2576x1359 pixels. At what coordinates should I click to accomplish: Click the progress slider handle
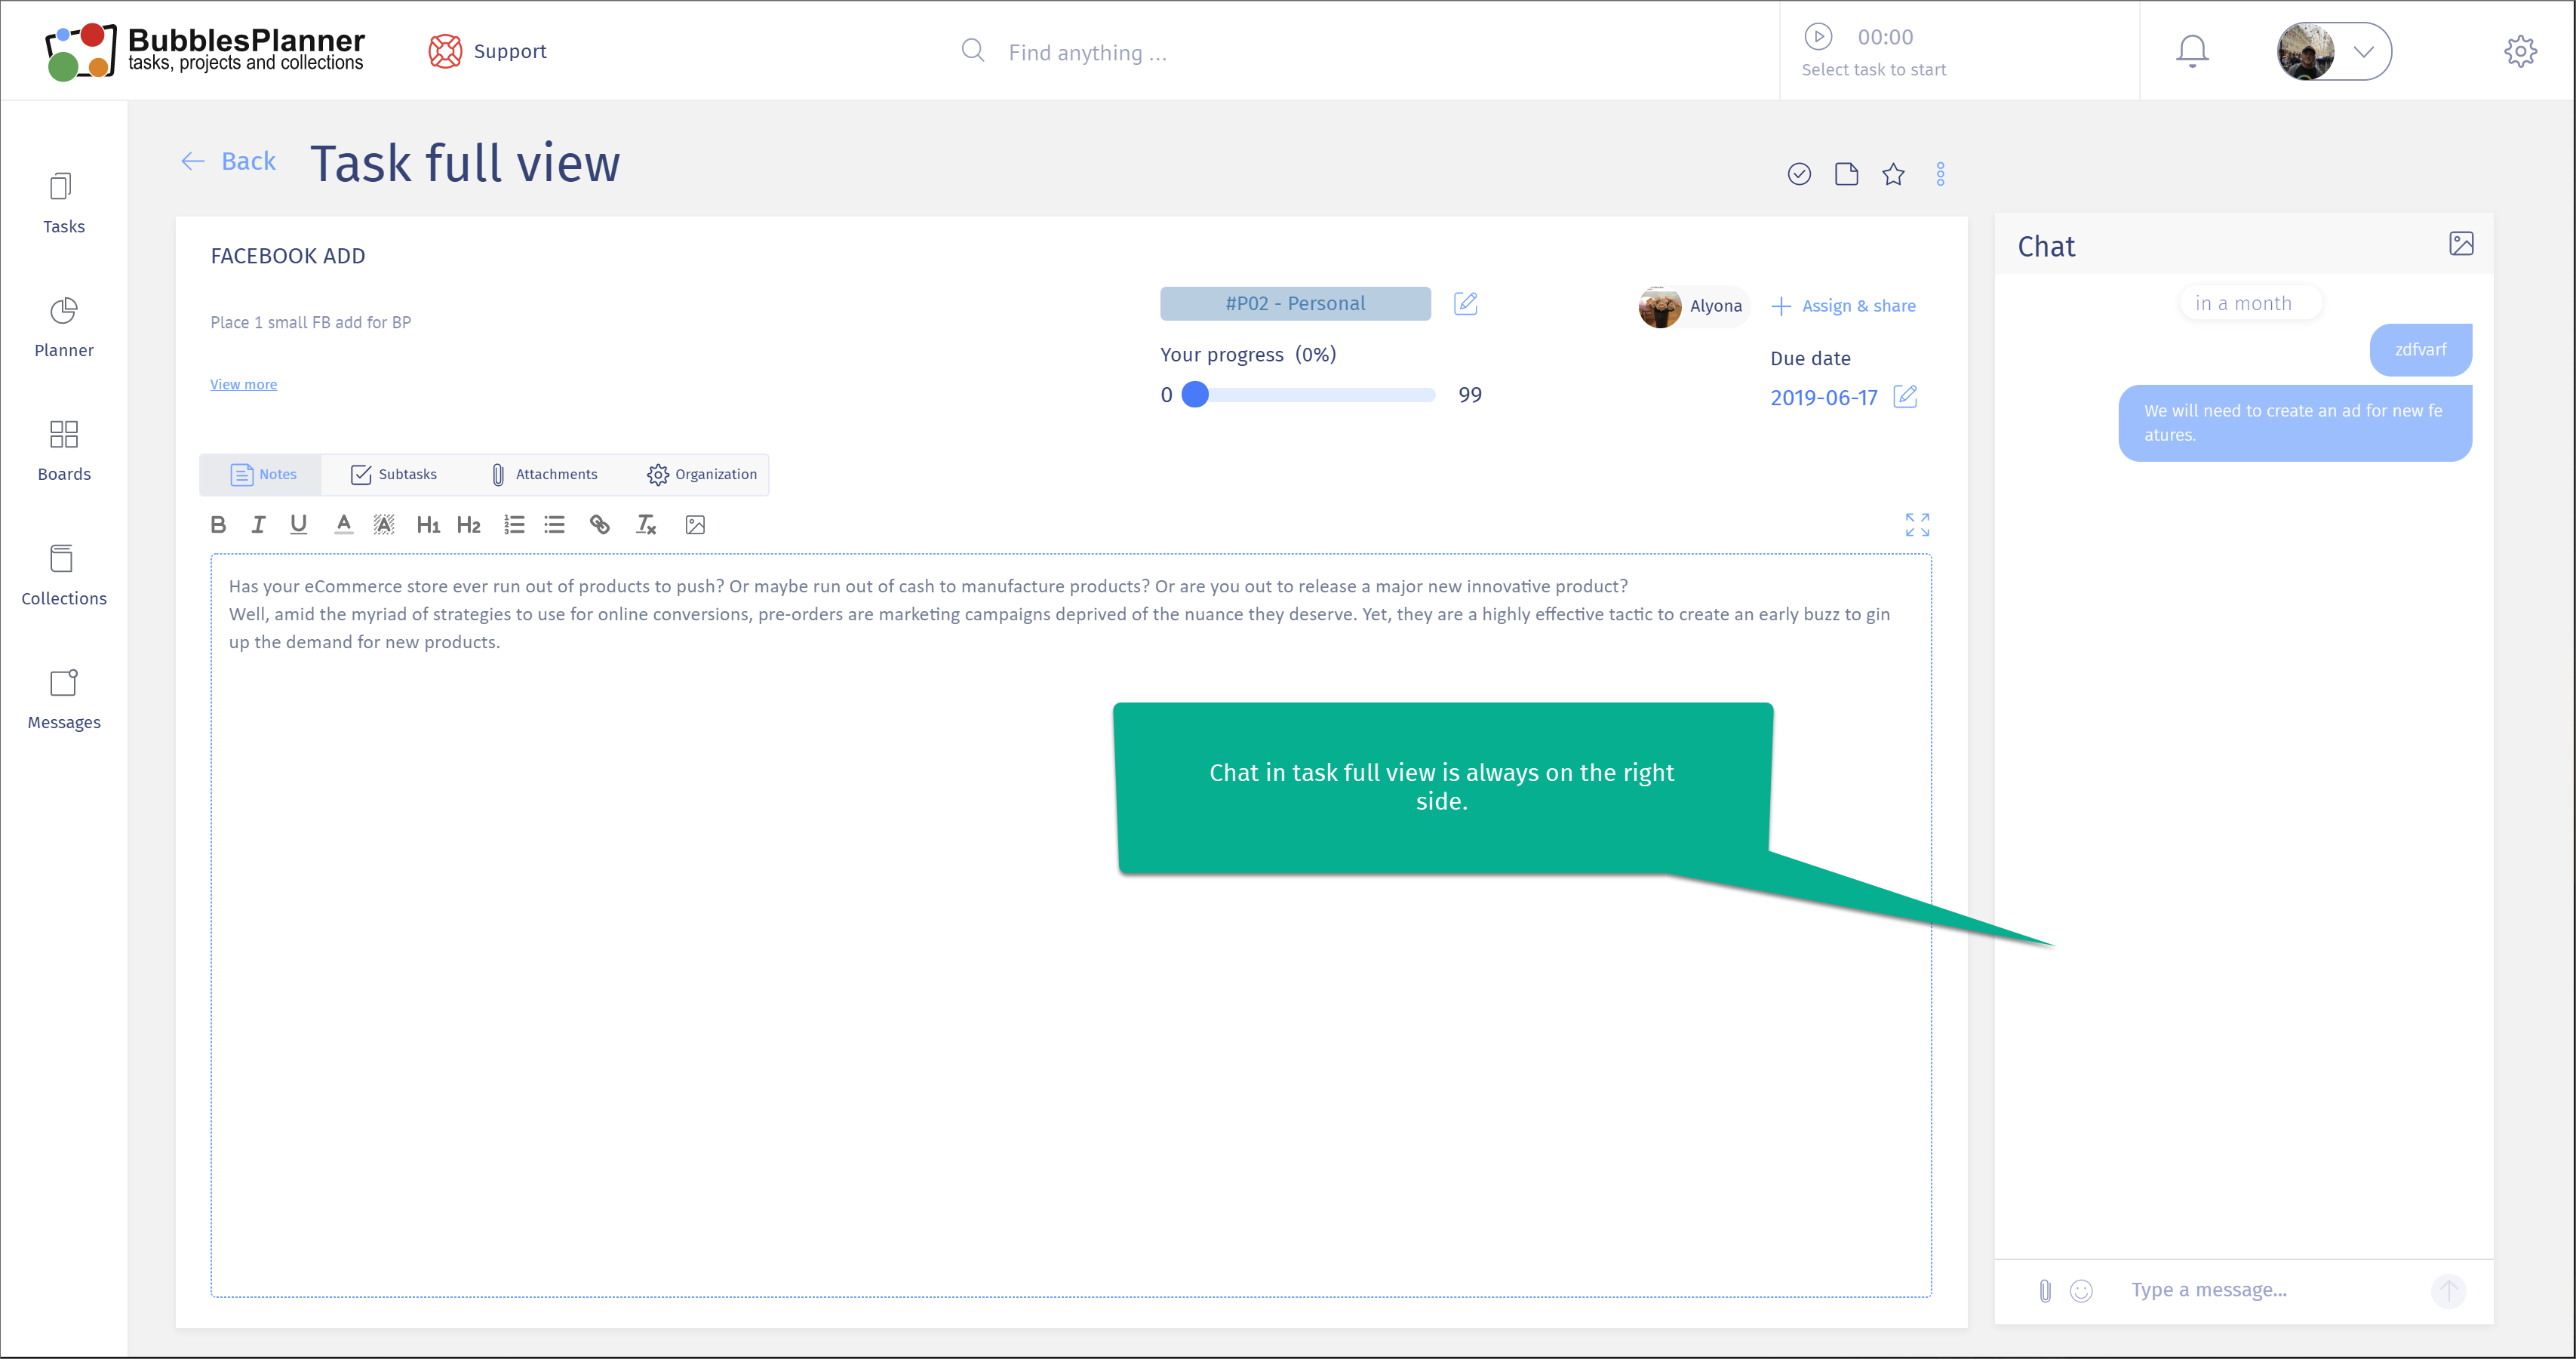(x=1194, y=395)
